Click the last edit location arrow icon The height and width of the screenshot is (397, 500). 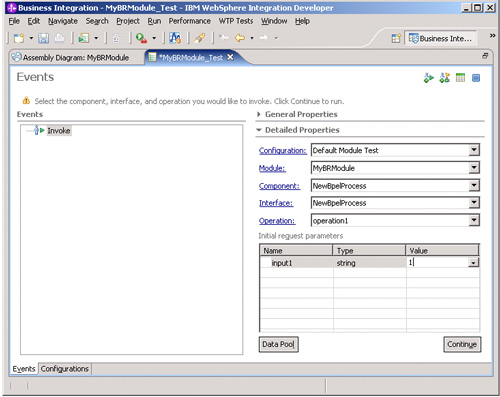click(224, 38)
